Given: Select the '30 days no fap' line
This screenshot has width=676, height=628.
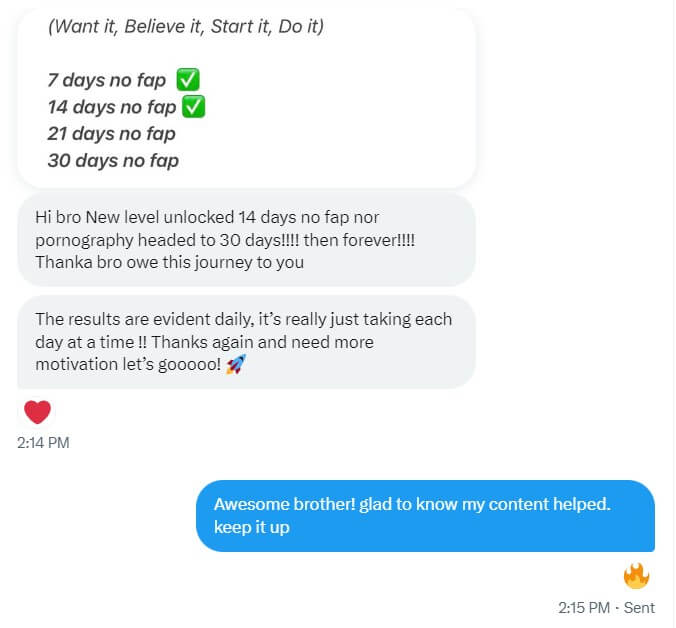Looking at the screenshot, I should (113, 161).
